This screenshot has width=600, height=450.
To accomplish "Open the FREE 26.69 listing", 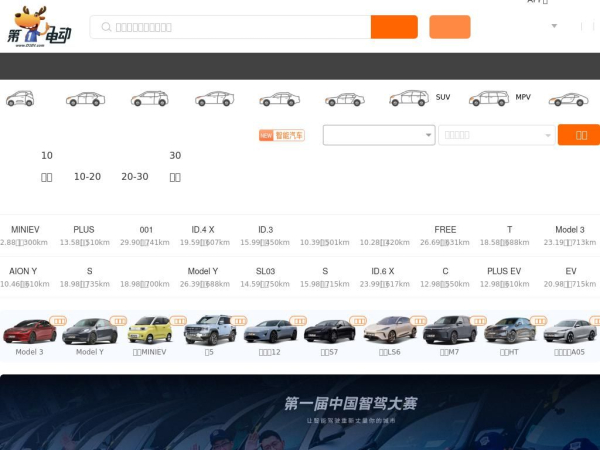I will click(x=445, y=235).
